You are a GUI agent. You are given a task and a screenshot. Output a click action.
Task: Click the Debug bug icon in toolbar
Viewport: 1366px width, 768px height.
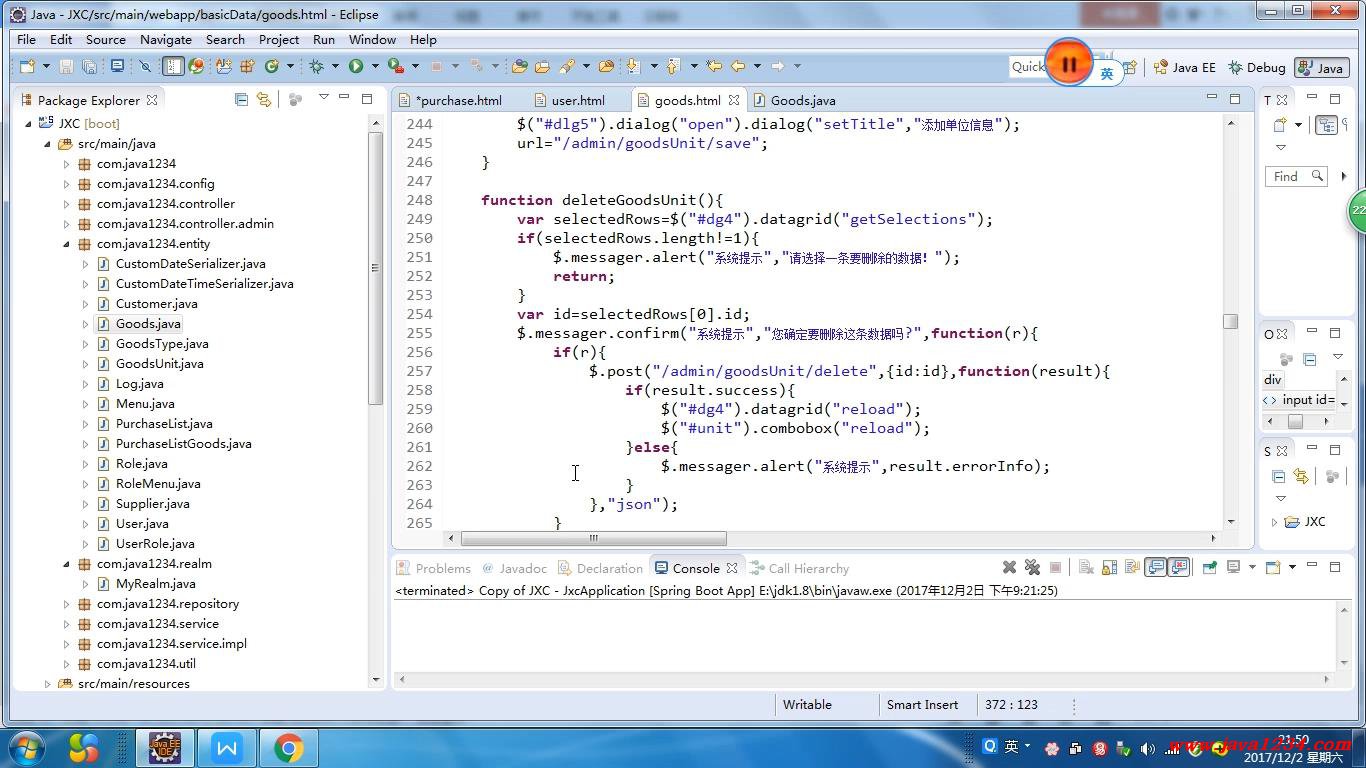point(316,66)
